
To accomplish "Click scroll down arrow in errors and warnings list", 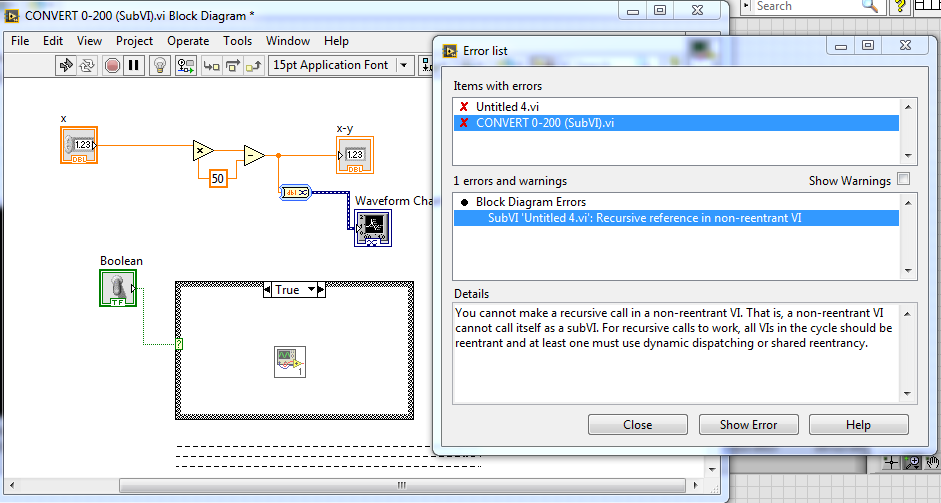I will [x=907, y=271].
